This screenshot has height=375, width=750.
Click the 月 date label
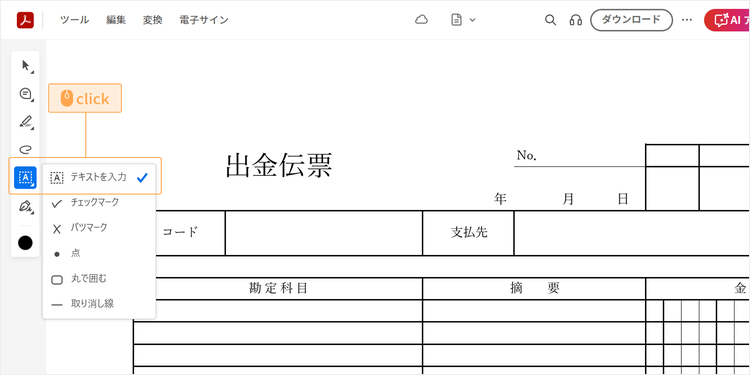coord(568,199)
